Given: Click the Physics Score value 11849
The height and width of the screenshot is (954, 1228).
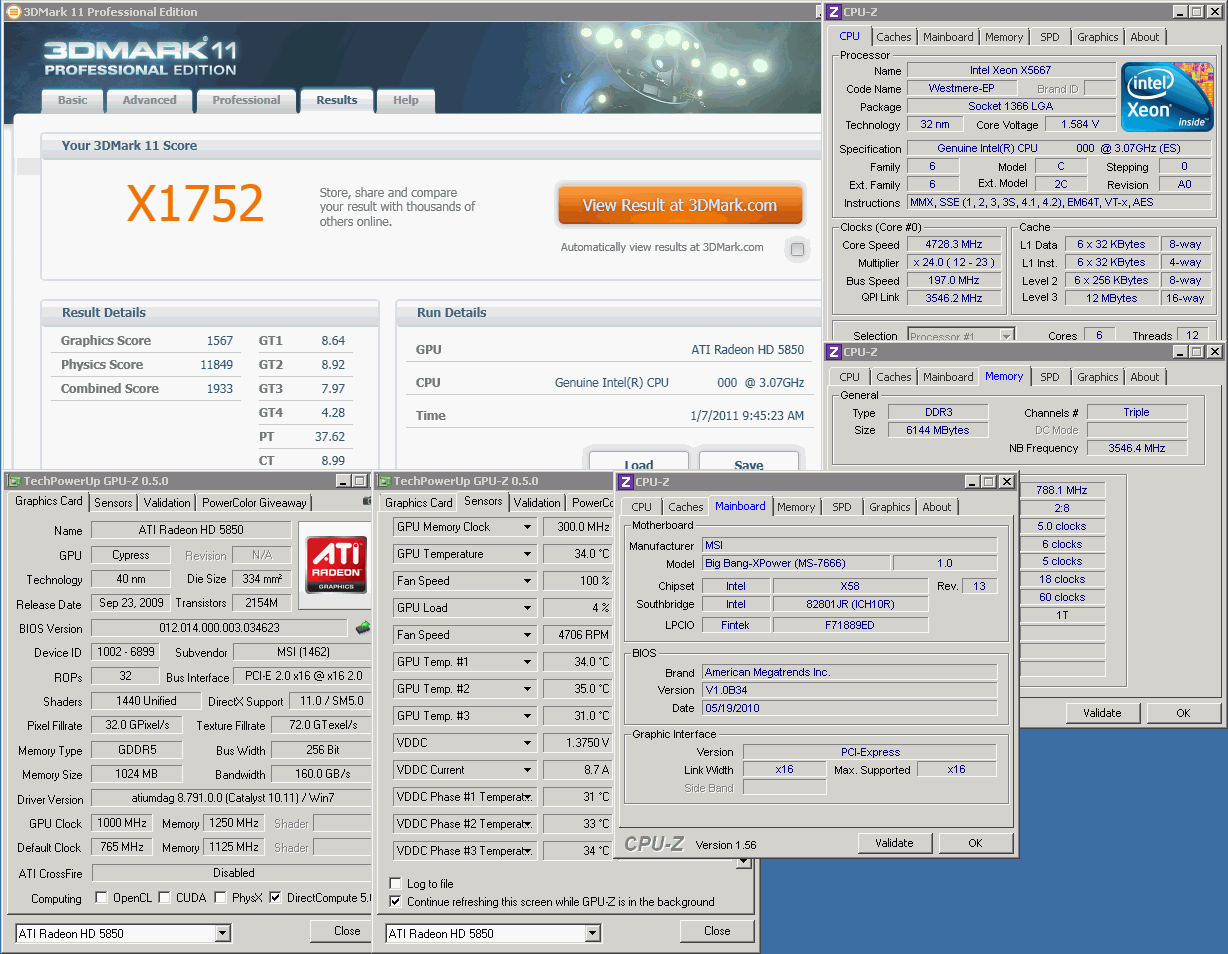Looking at the screenshot, I should tap(216, 365).
